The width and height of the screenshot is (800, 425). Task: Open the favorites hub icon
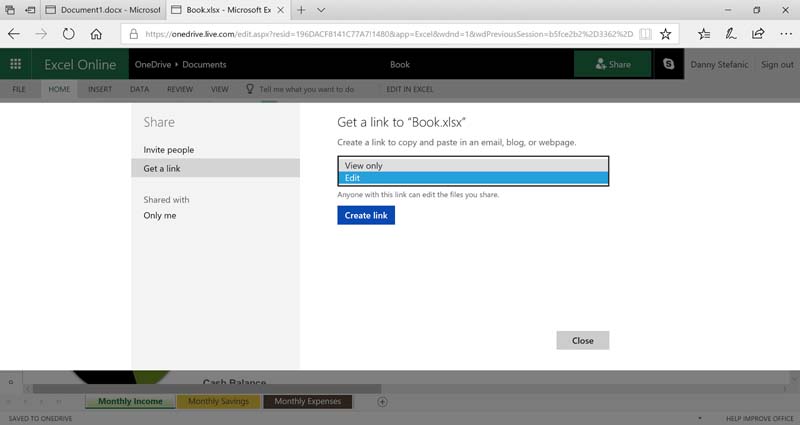[x=704, y=34]
